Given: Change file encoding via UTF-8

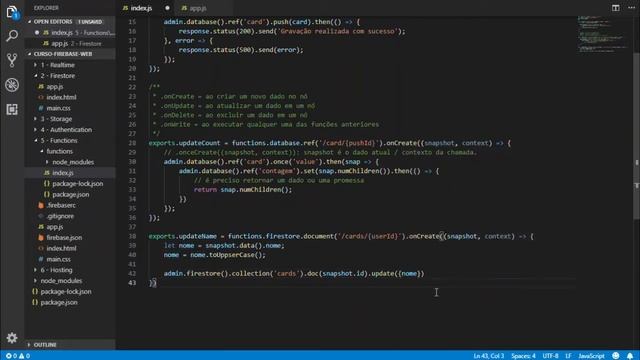Looking at the screenshot, I should pos(550,356).
